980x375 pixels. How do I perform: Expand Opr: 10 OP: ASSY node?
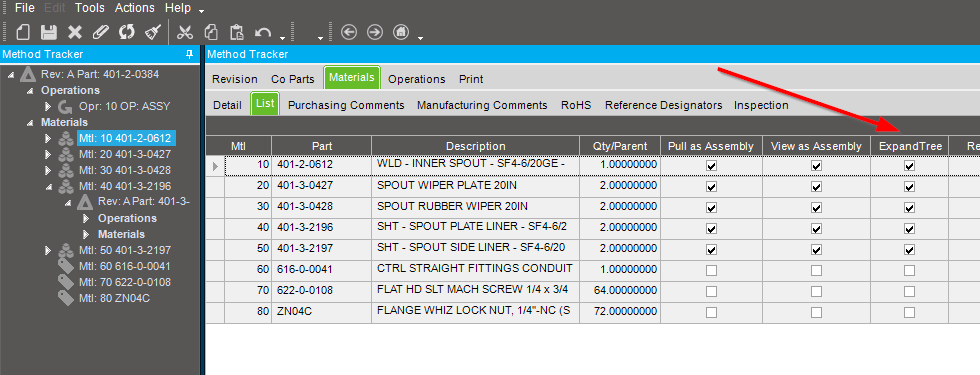click(49, 106)
